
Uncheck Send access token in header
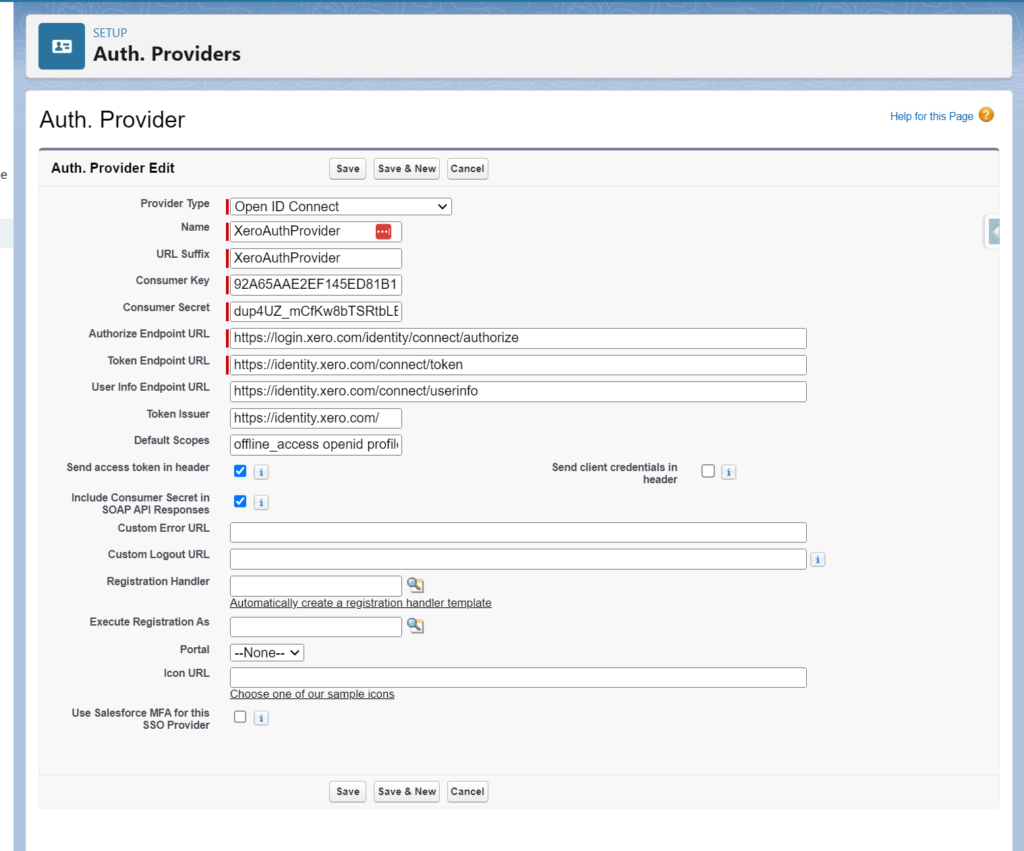point(239,470)
